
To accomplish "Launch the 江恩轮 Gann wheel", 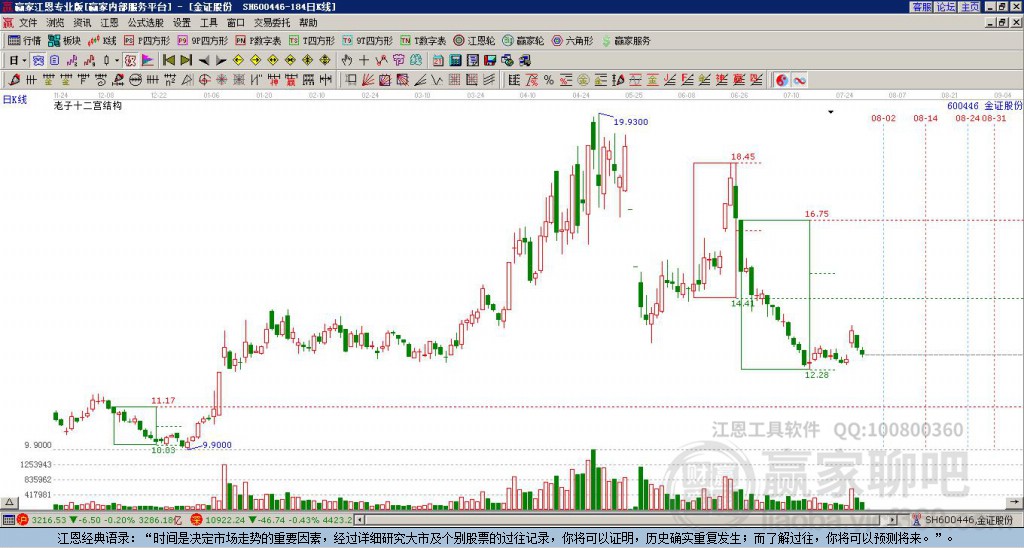I will 474,40.
